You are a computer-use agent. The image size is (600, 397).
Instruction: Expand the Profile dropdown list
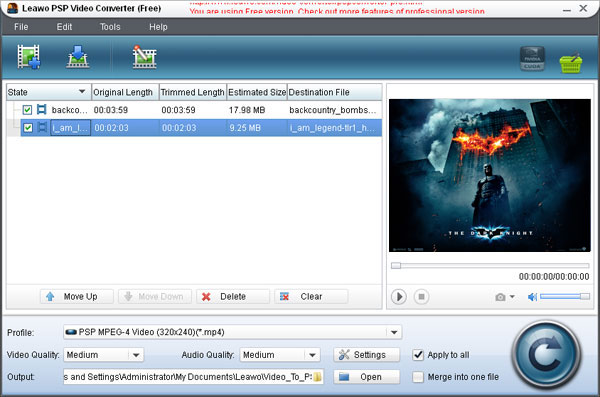click(394, 332)
